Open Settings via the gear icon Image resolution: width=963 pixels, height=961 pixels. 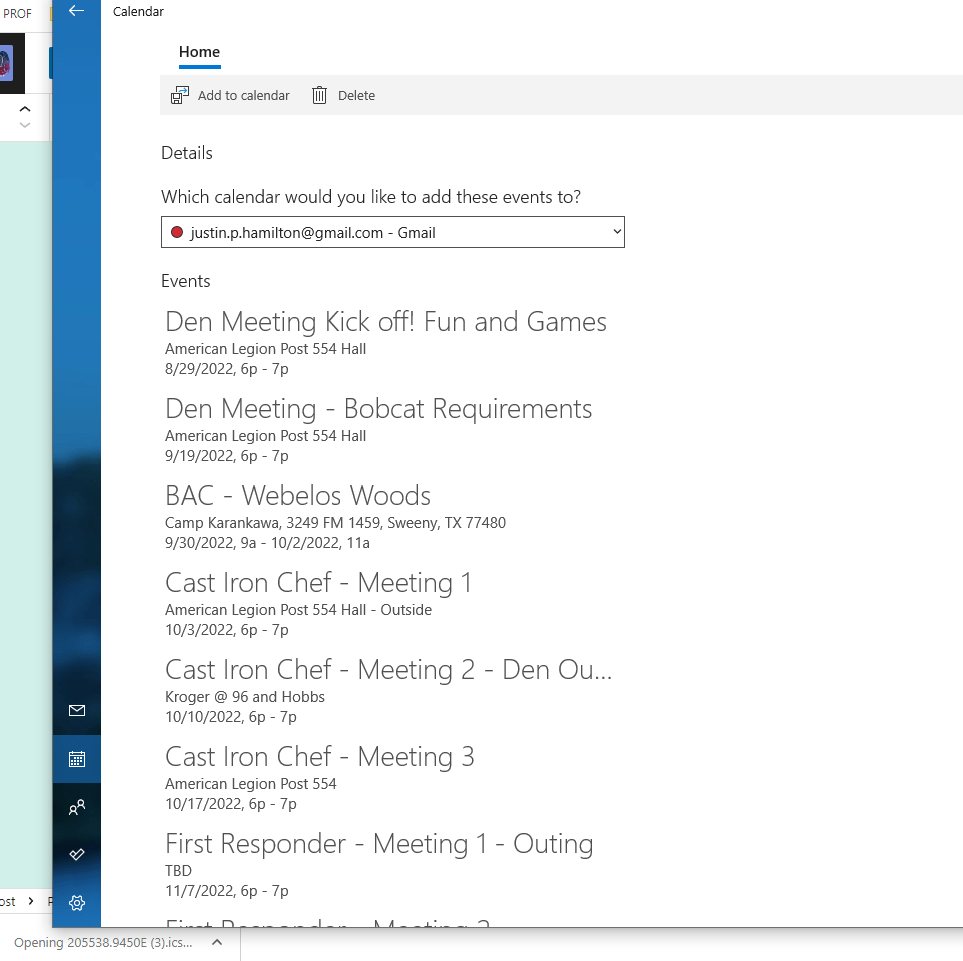click(77, 903)
